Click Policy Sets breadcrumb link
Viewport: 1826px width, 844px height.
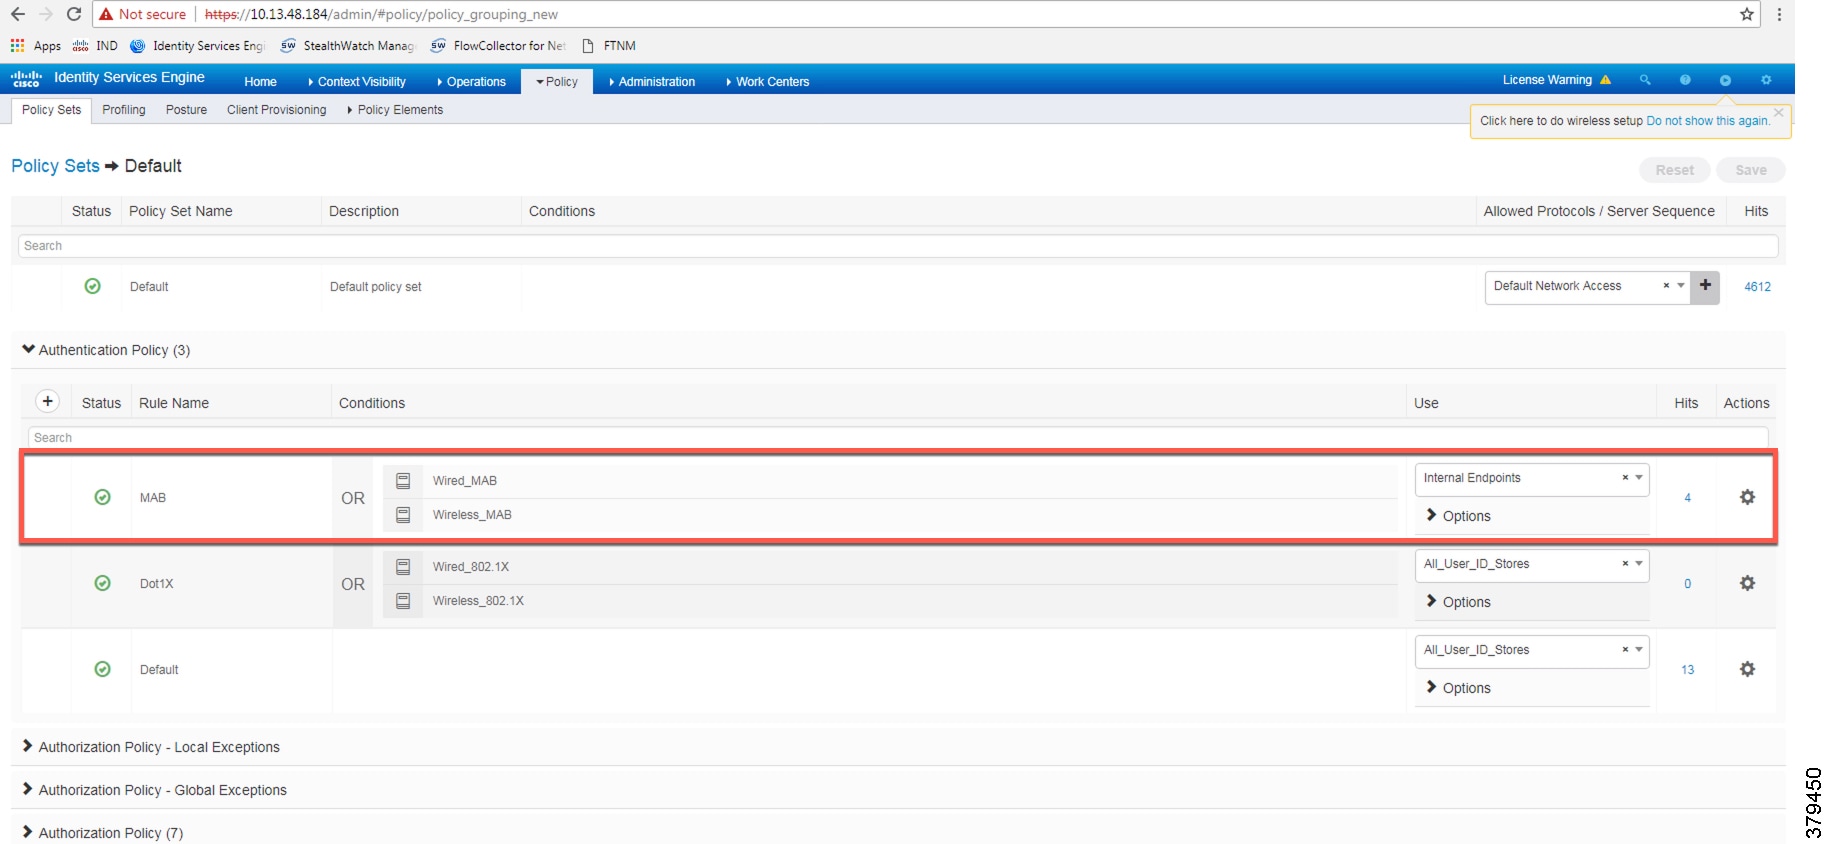[56, 166]
